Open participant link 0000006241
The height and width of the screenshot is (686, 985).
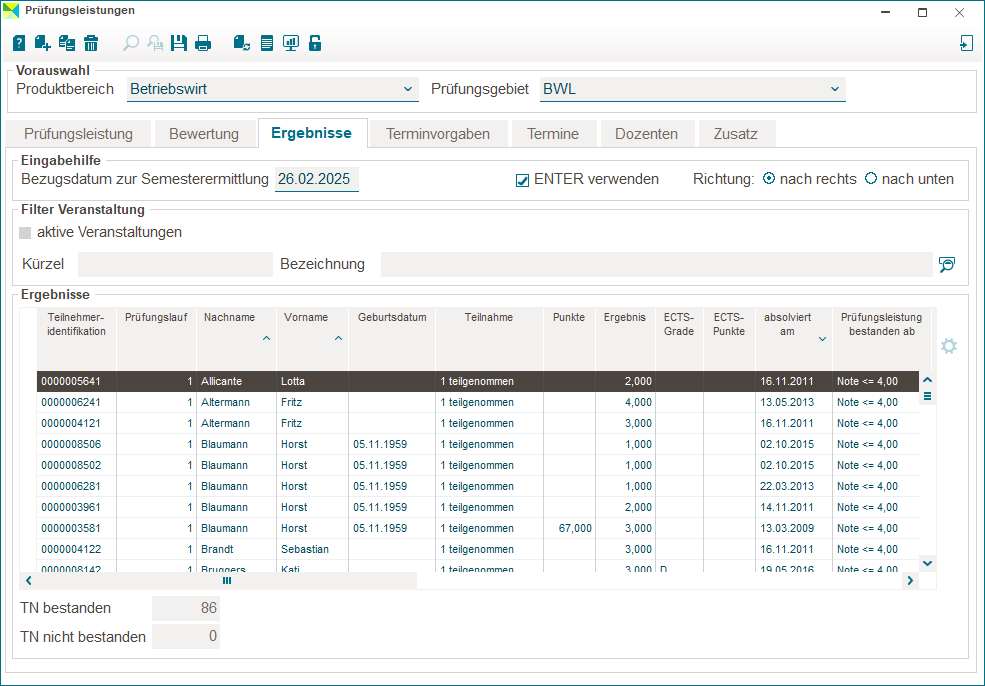(70, 402)
